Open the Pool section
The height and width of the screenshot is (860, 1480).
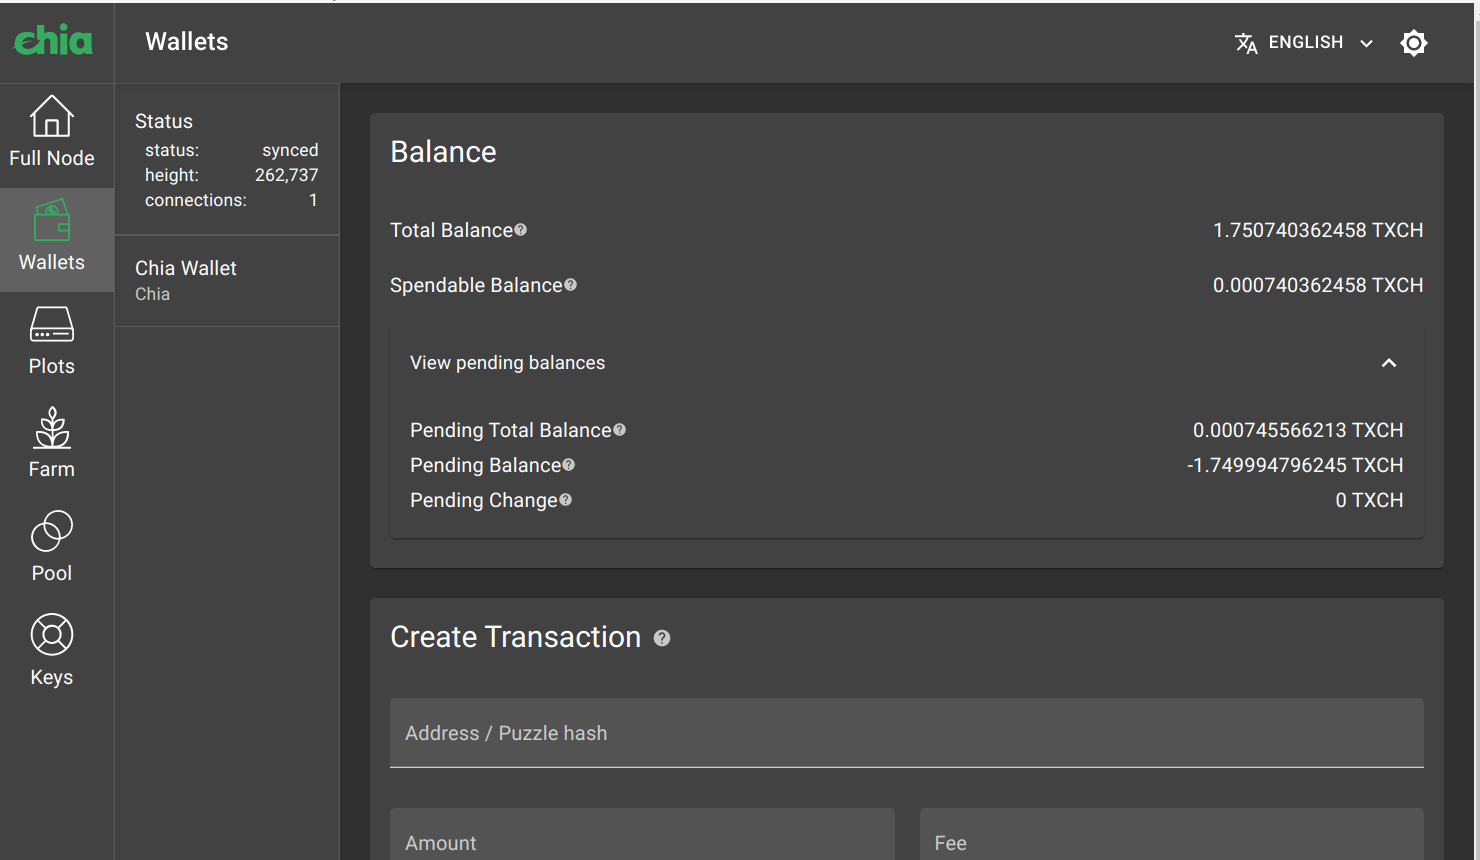[51, 547]
